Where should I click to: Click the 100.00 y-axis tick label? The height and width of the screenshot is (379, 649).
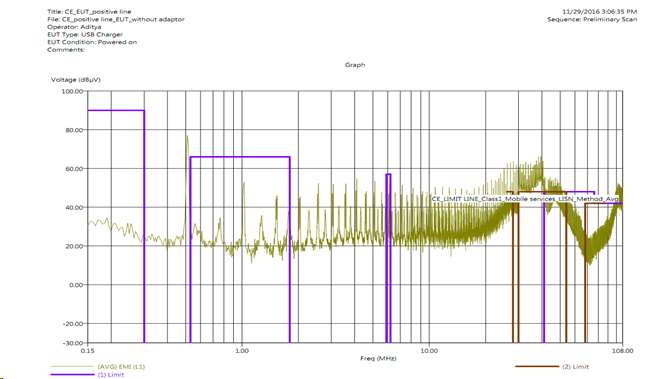tap(72, 91)
